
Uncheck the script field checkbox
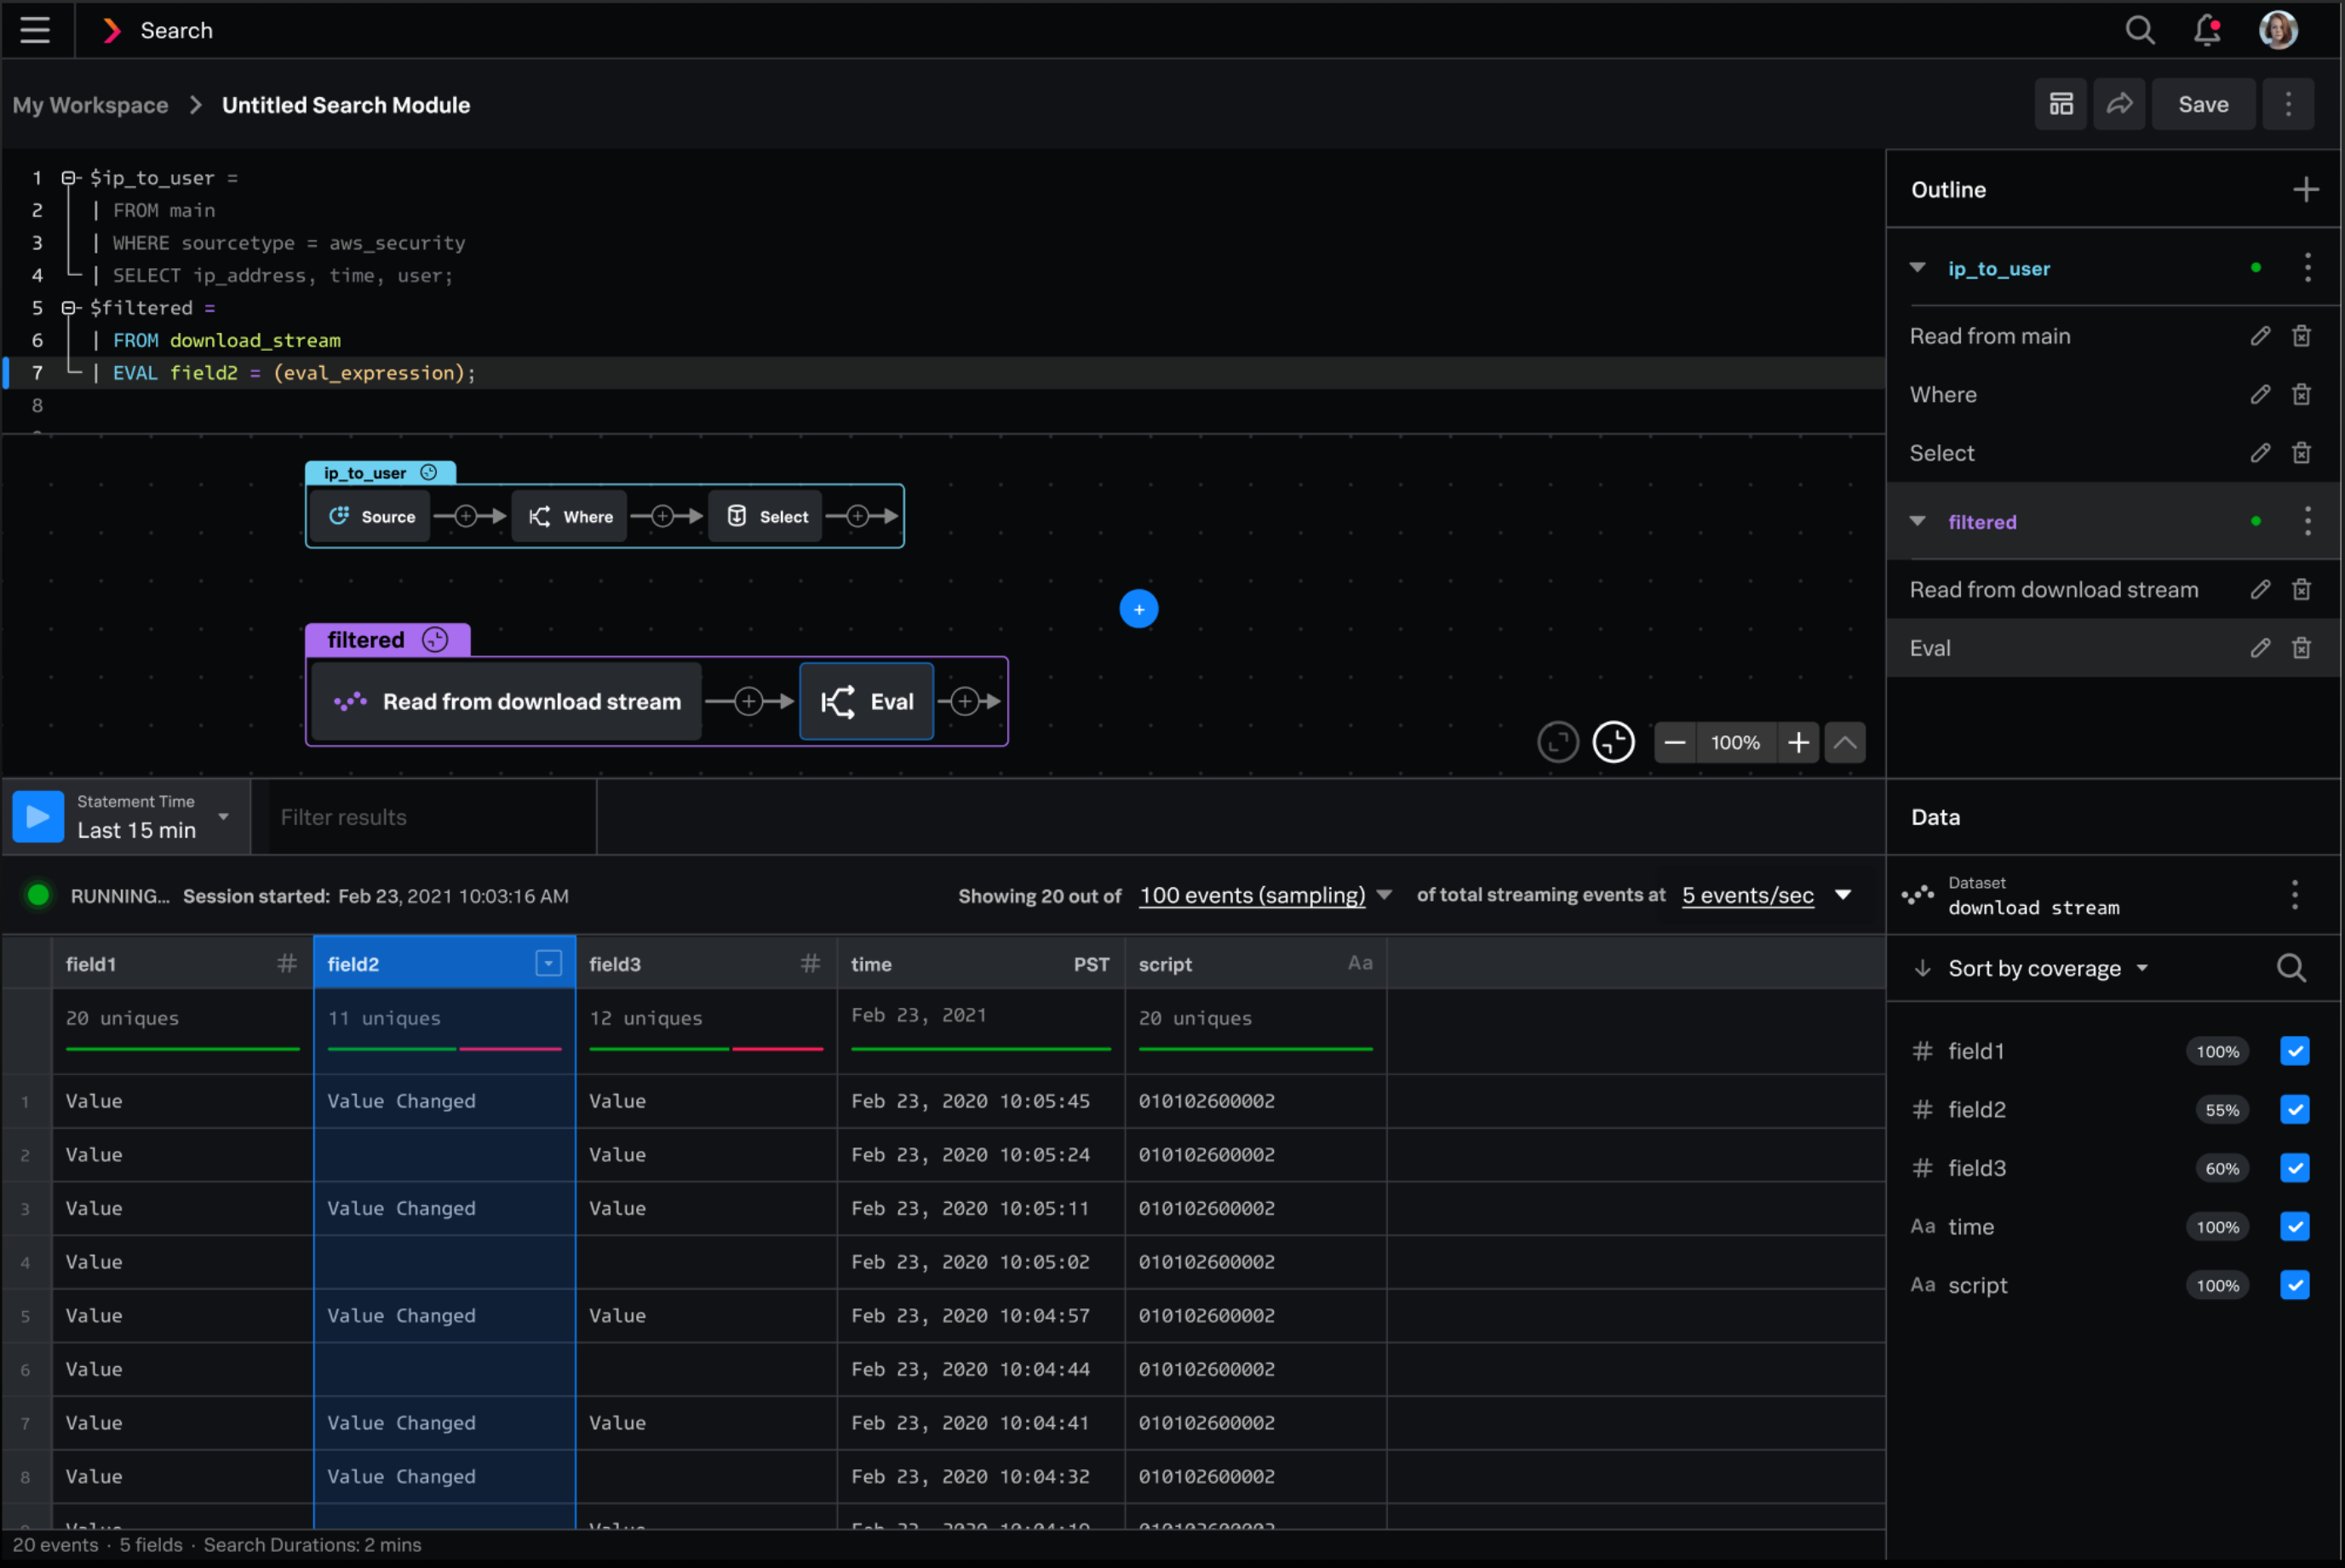pyautogui.click(x=2294, y=1285)
